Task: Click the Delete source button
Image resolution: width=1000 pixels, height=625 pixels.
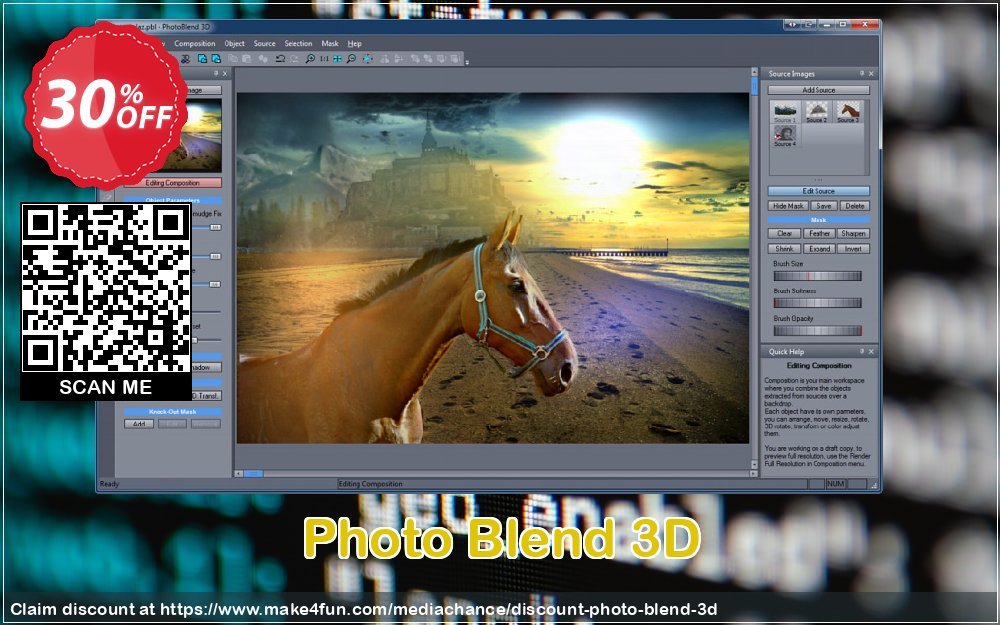Action: (855, 206)
